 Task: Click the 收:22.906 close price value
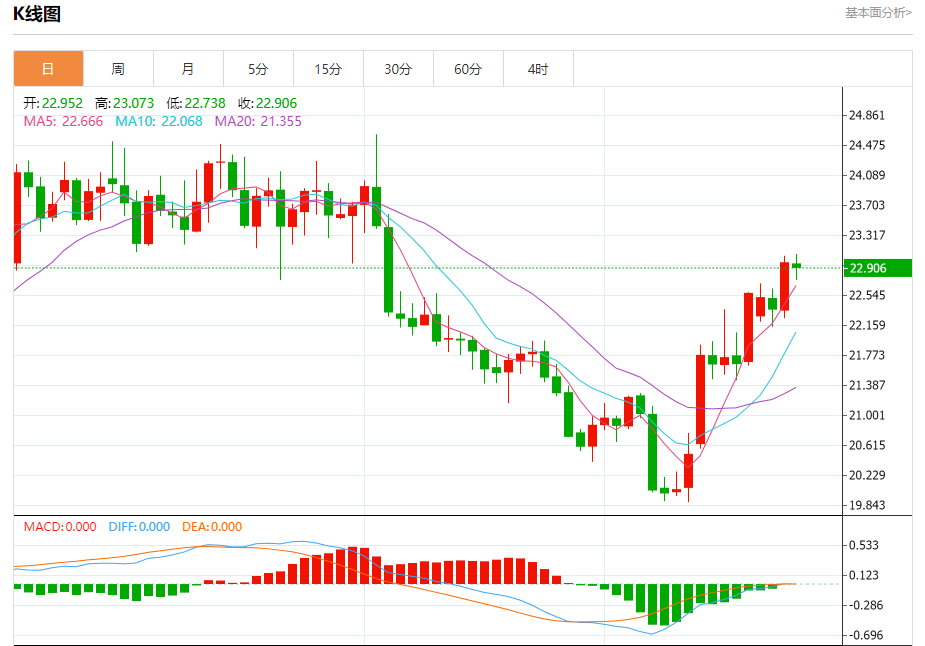268,103
